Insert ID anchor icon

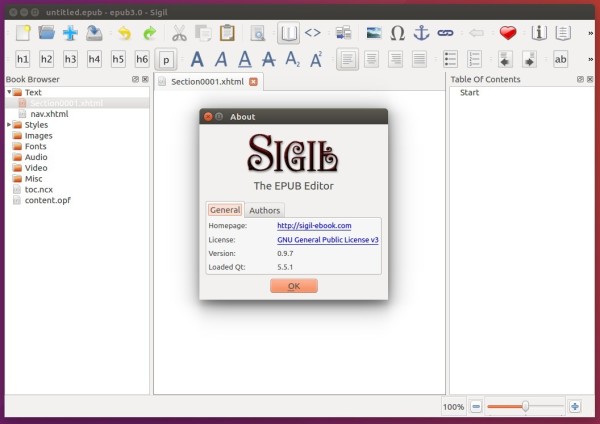pos(421,33)
